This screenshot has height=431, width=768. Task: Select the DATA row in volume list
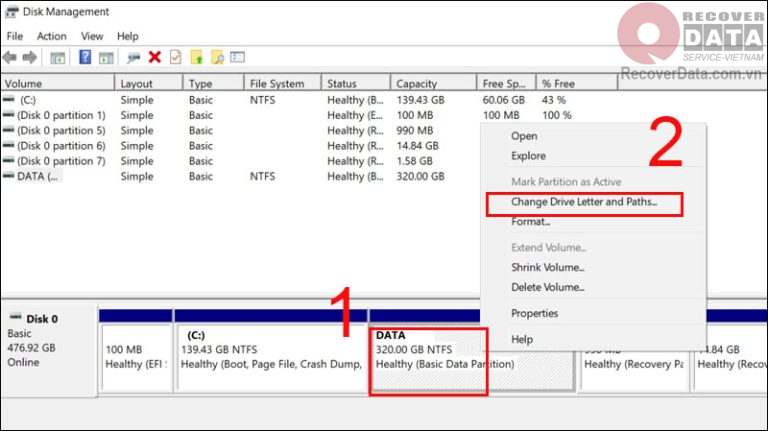38,176
